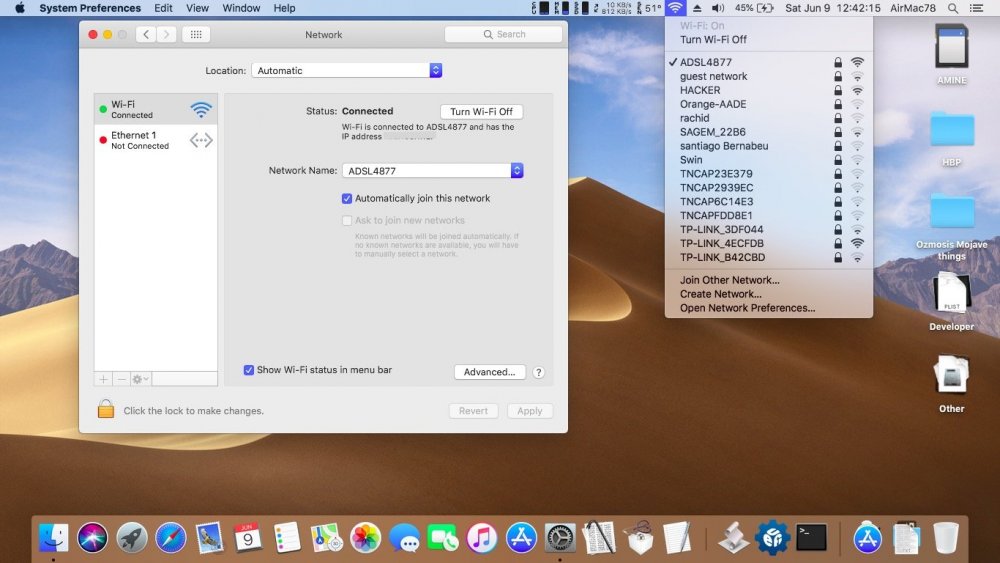Open the help question mark button
1000x563 pixels.
point(538,372)
